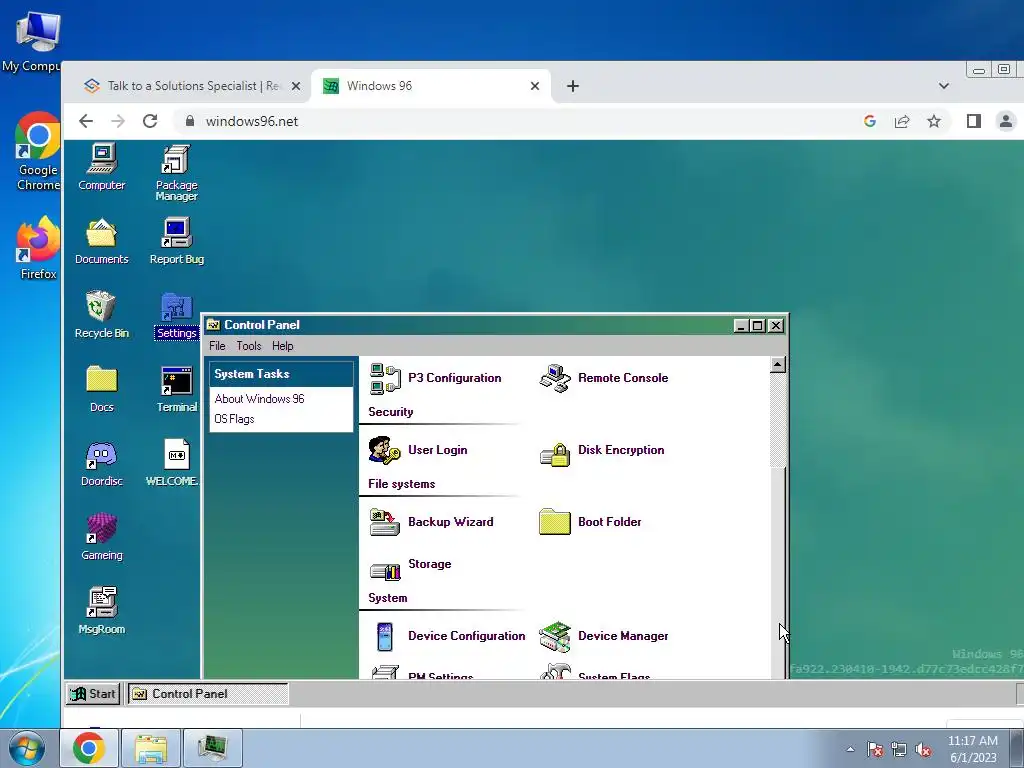
Task: Open the Help menu in Control Panel
Action: pyautogui.click(x=283, y=346)
